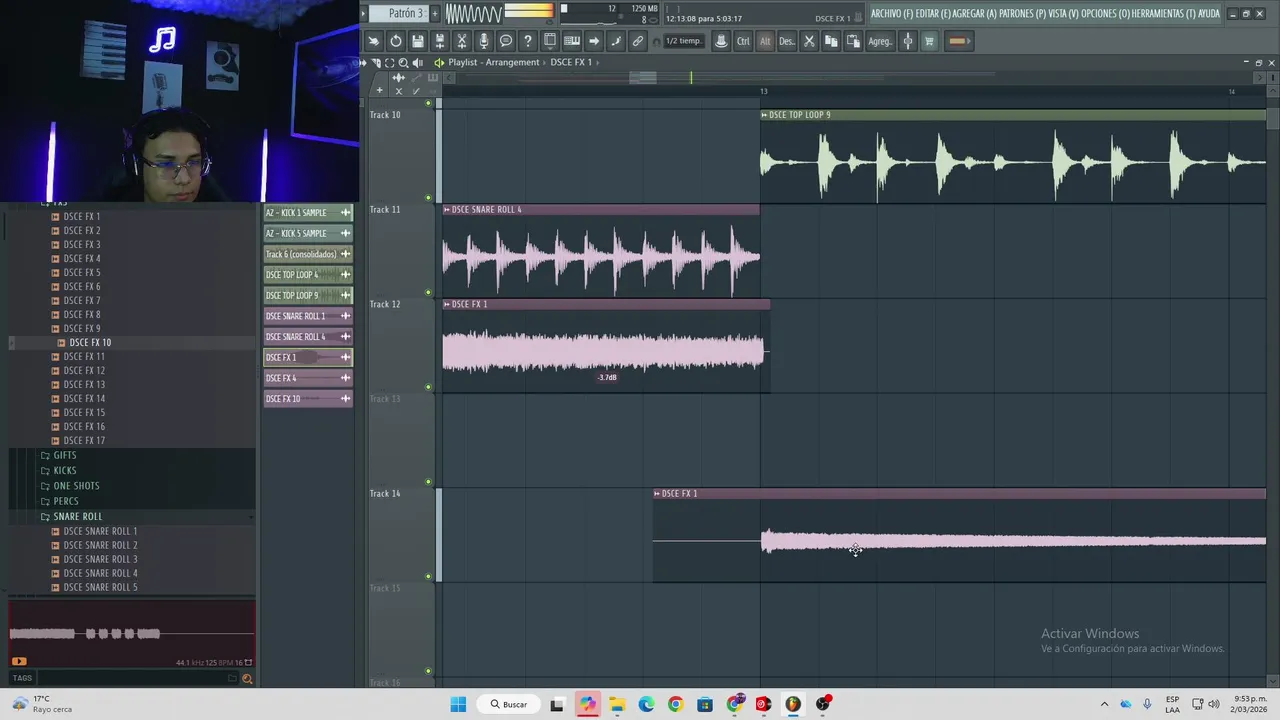1280x720 pixels.
Task: Click the DSCE FX 5 sample file icon
Action: point(55,272)
